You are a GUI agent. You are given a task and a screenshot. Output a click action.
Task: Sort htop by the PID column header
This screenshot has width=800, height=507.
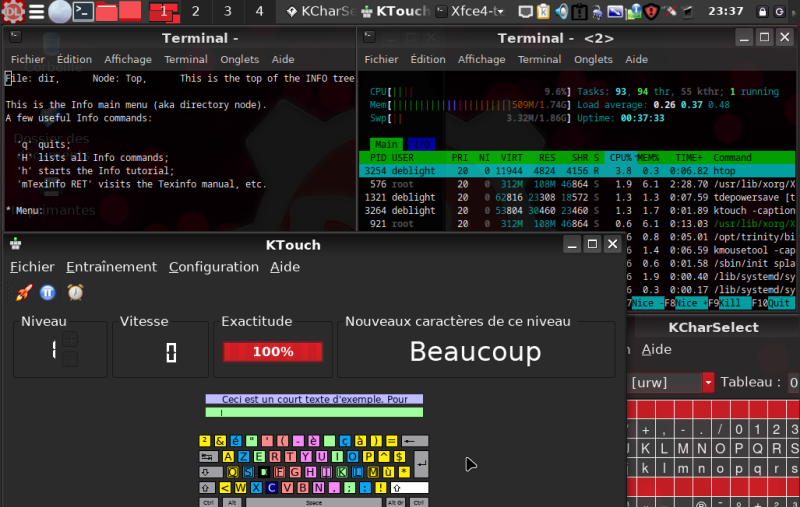pos(378,158)
